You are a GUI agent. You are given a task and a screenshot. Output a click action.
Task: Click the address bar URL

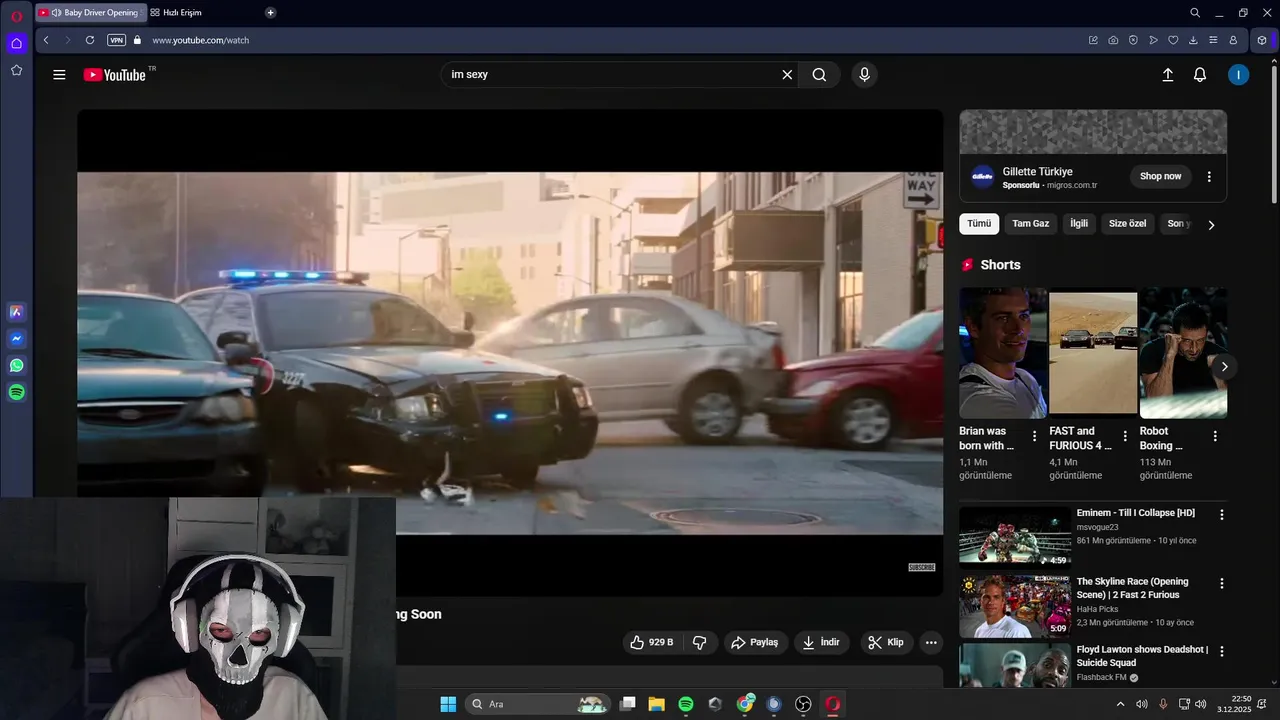pos(200,40)
